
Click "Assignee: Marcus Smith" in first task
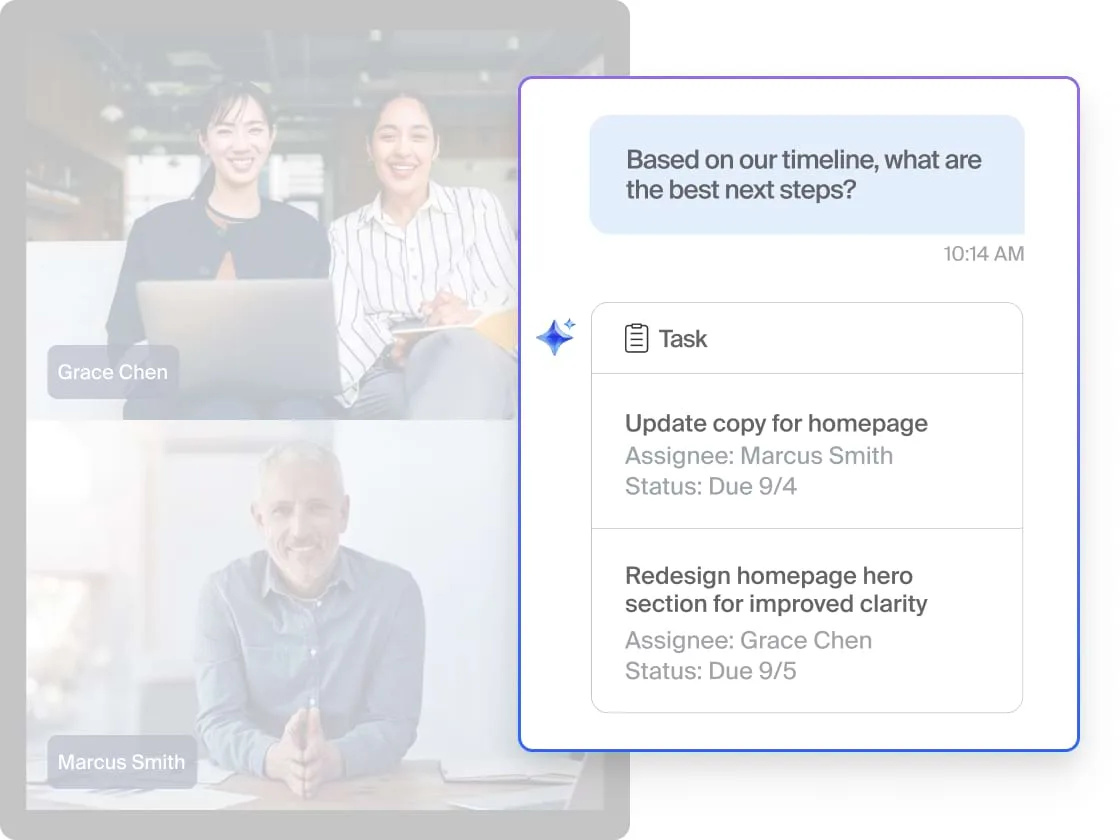pos(758,456)
